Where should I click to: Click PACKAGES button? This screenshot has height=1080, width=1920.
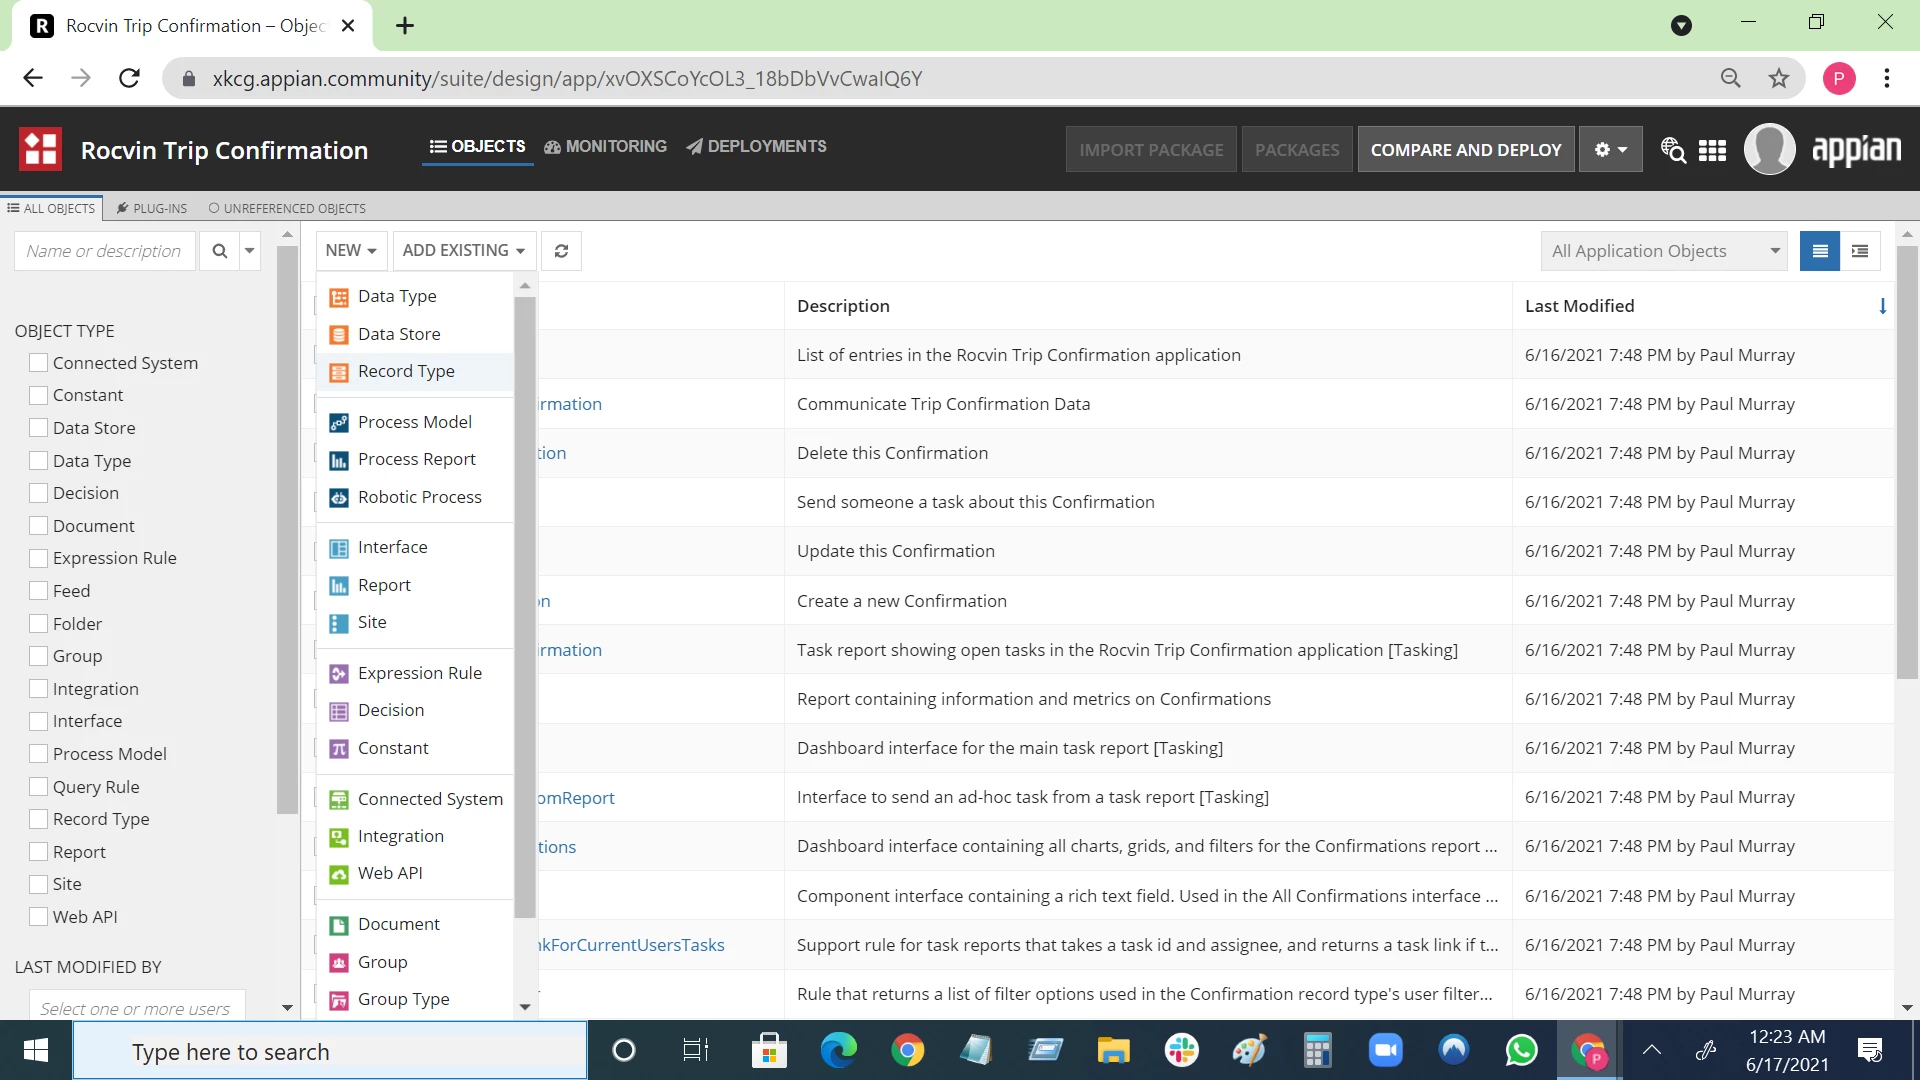(x=1297, y=150)
